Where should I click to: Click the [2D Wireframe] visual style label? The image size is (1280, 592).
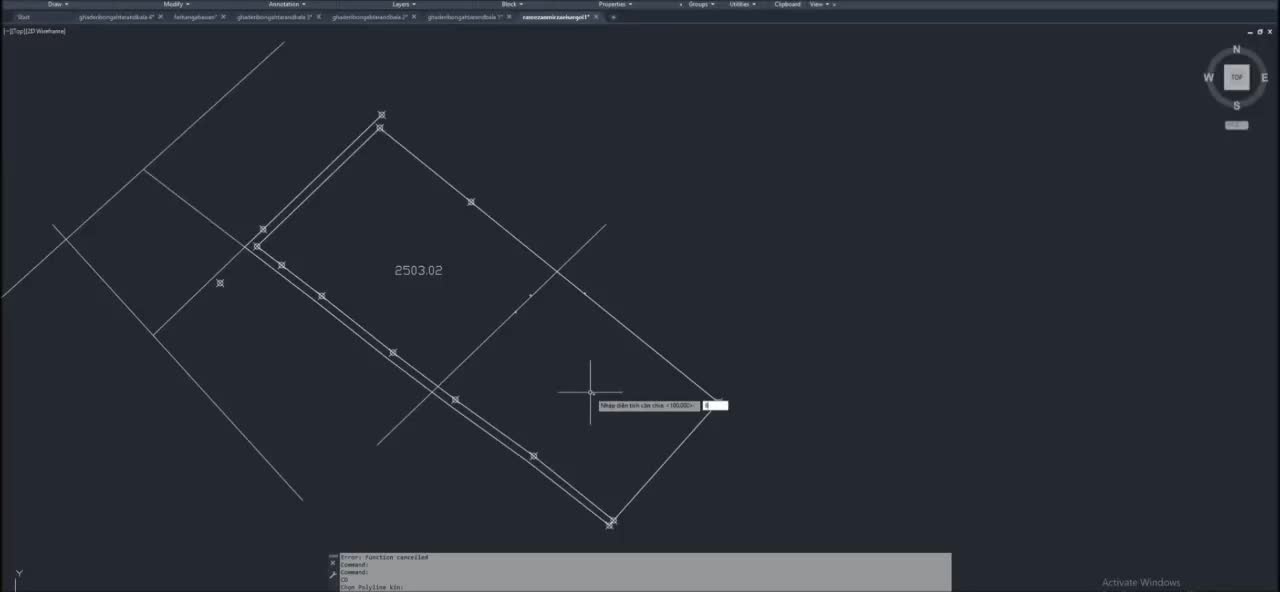point(45,31)
